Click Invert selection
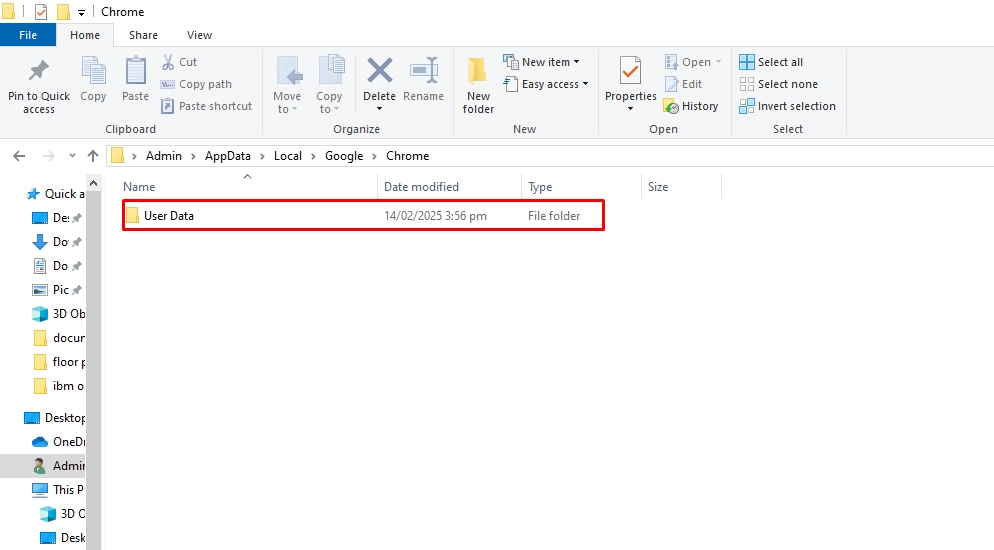 [x=788, y=106]
